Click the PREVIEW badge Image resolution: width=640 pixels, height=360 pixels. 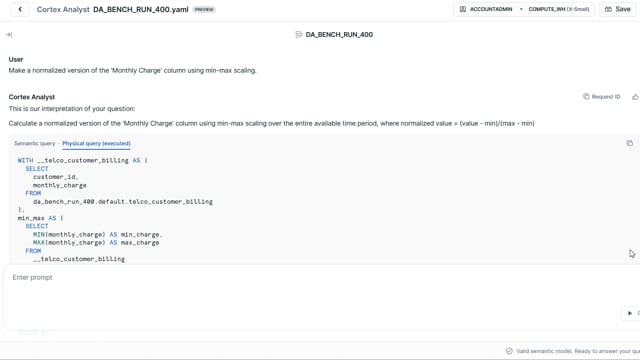[204, 9]
